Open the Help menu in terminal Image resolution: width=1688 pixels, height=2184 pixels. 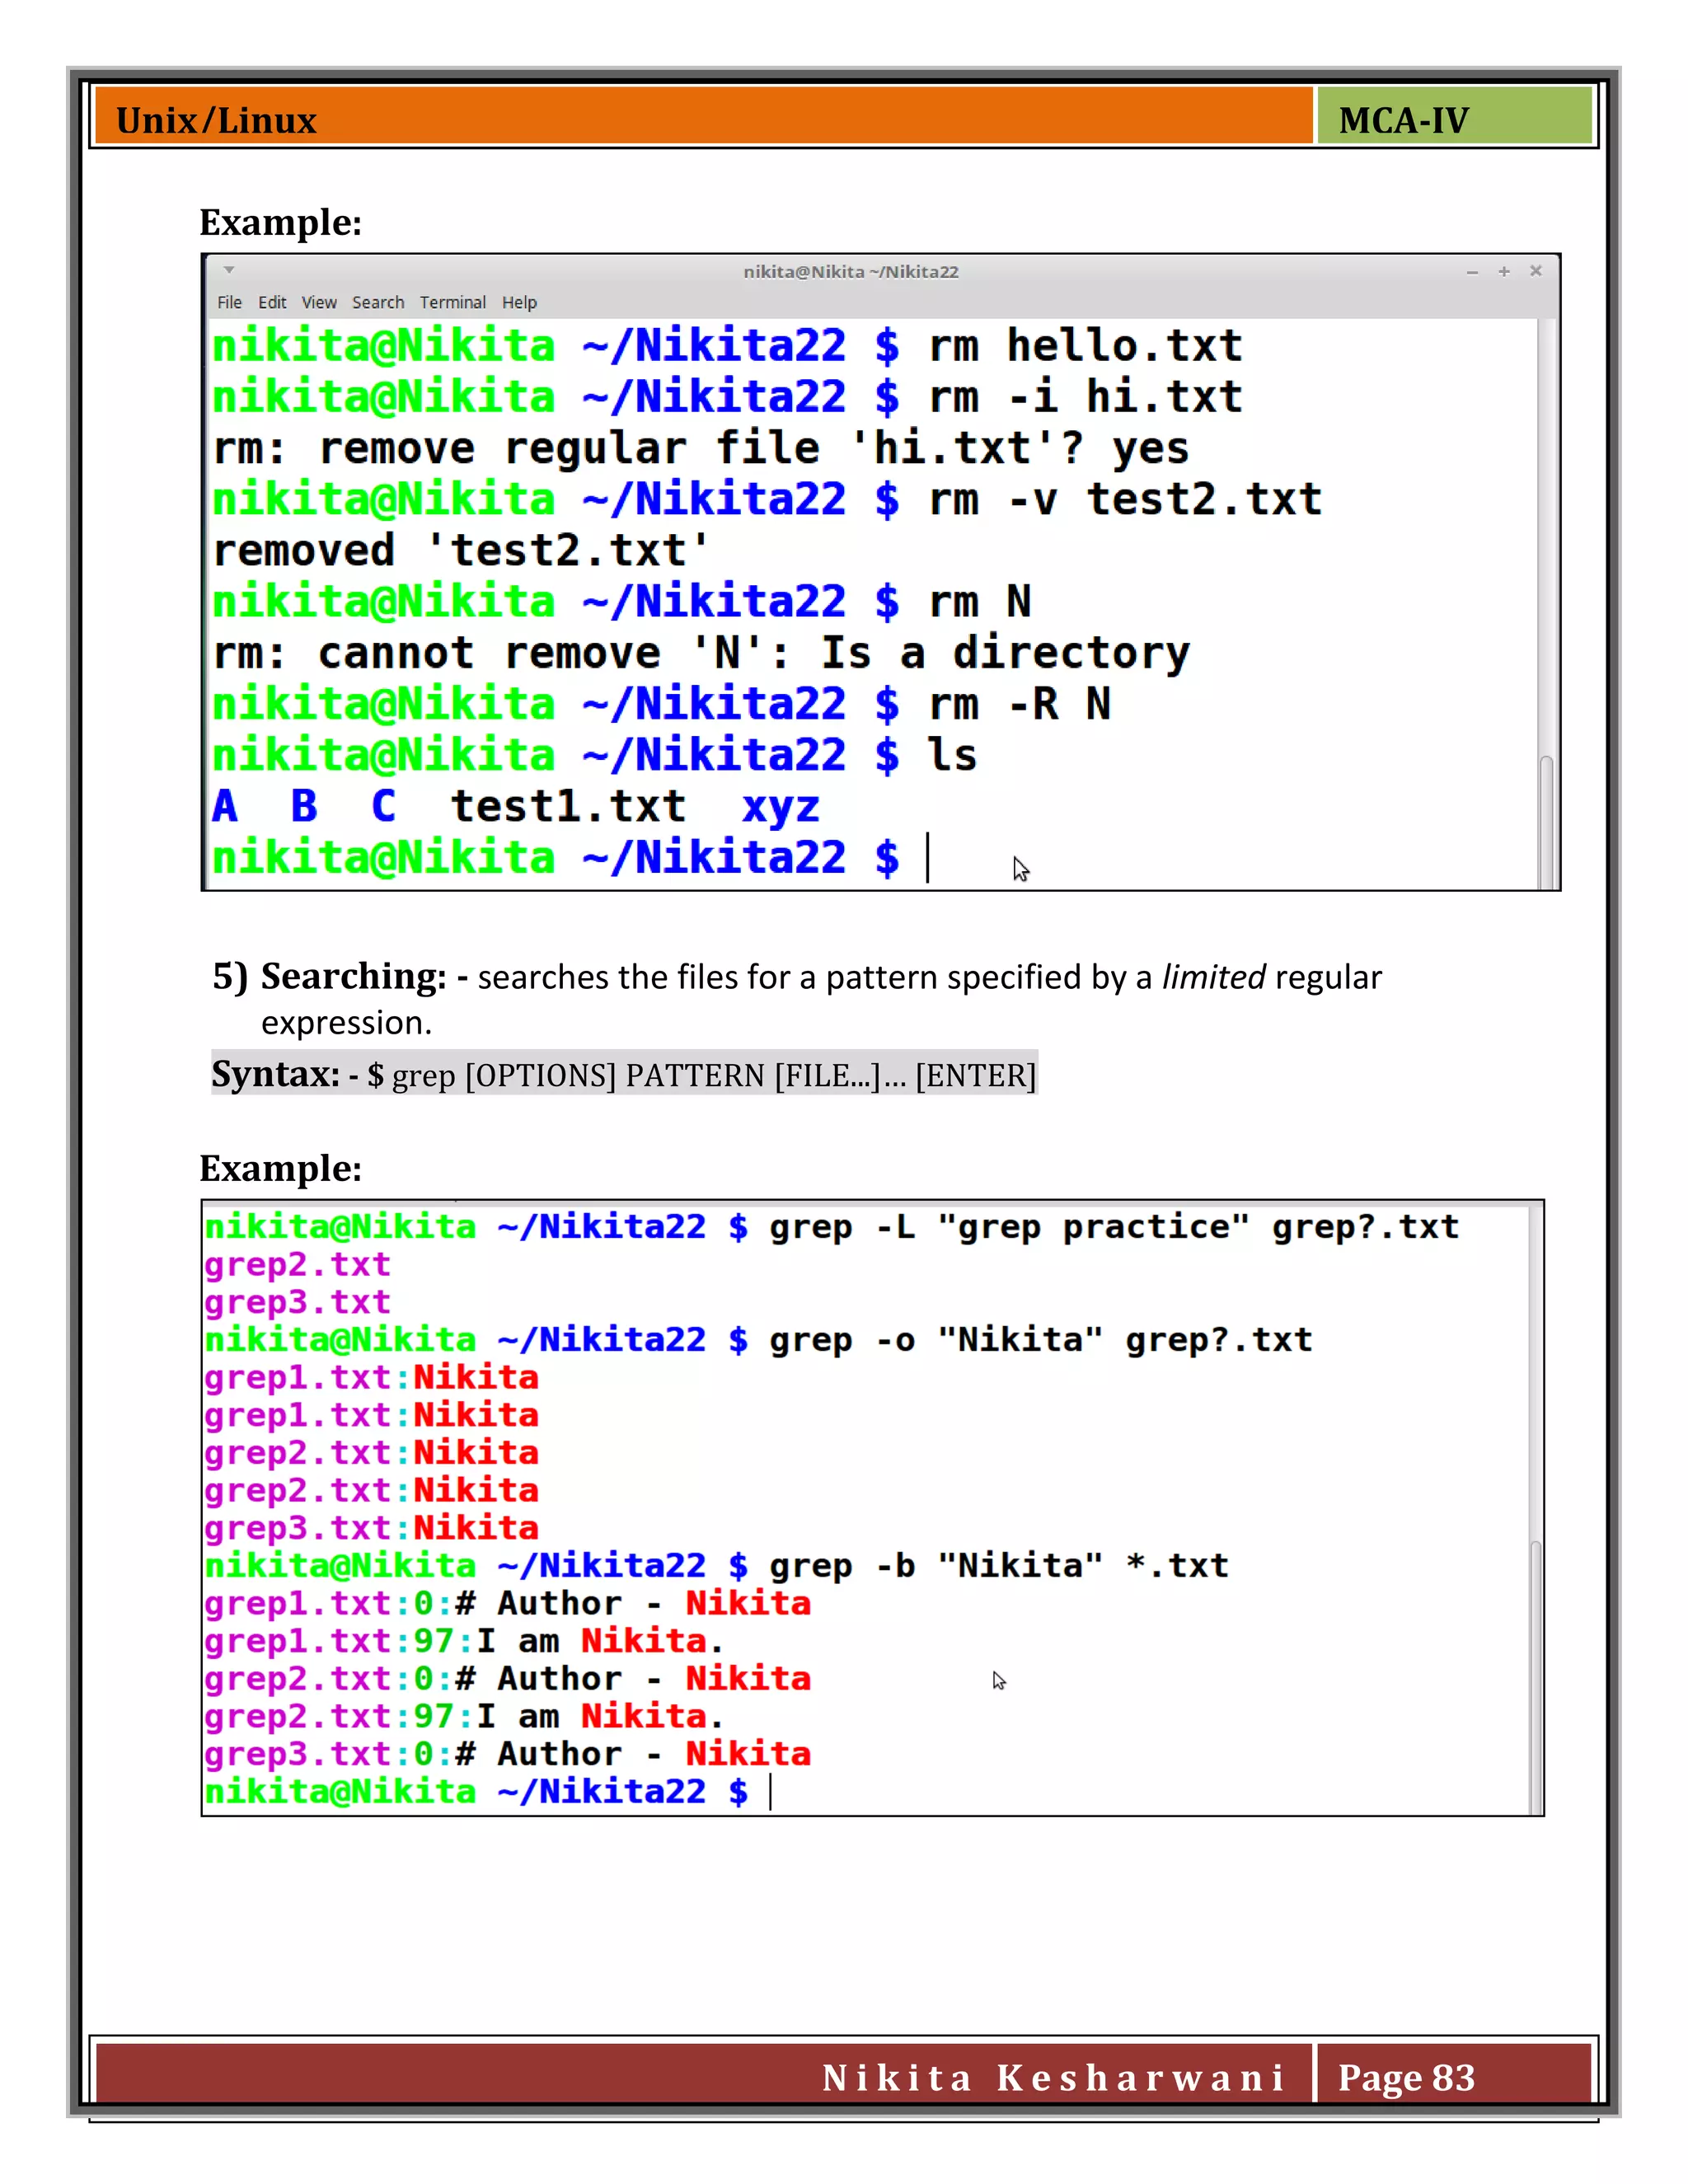[x=519, y=302]
